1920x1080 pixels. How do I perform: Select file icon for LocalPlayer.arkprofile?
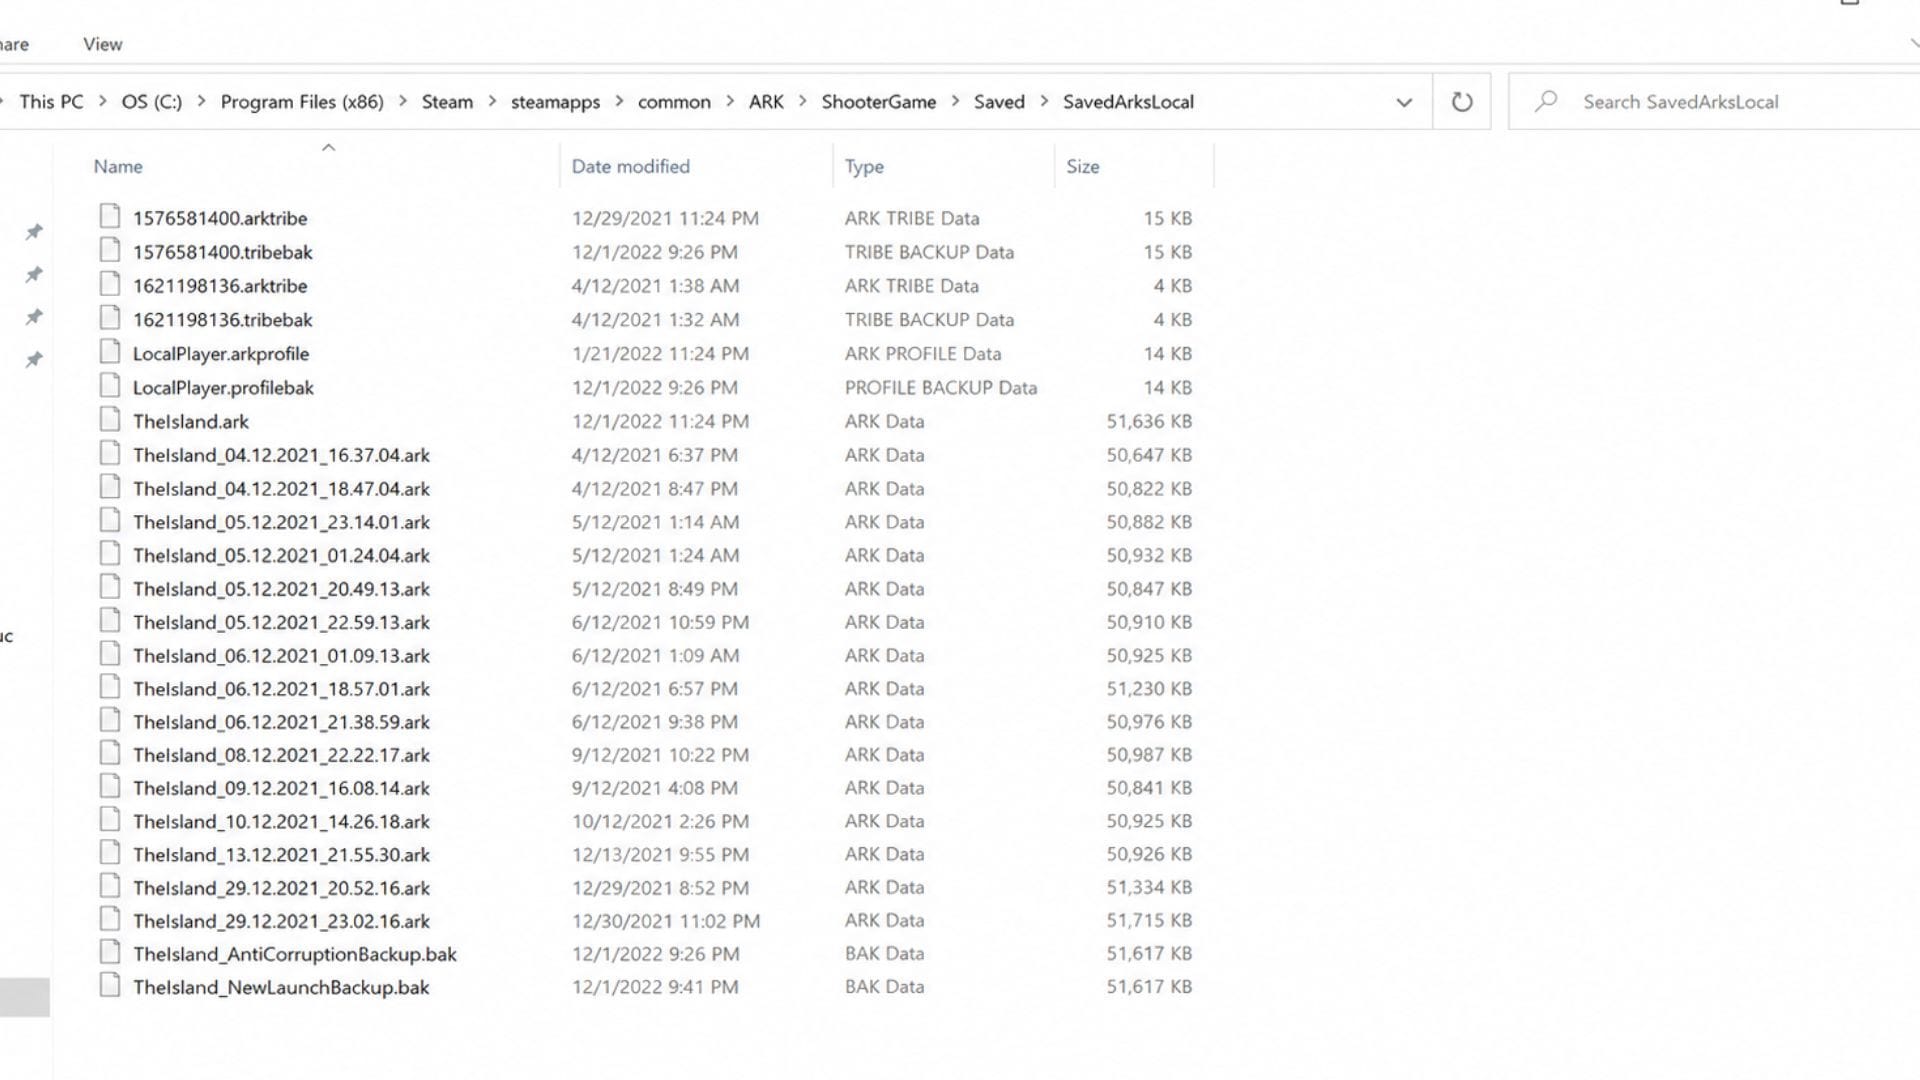click(x=110, y=352)
